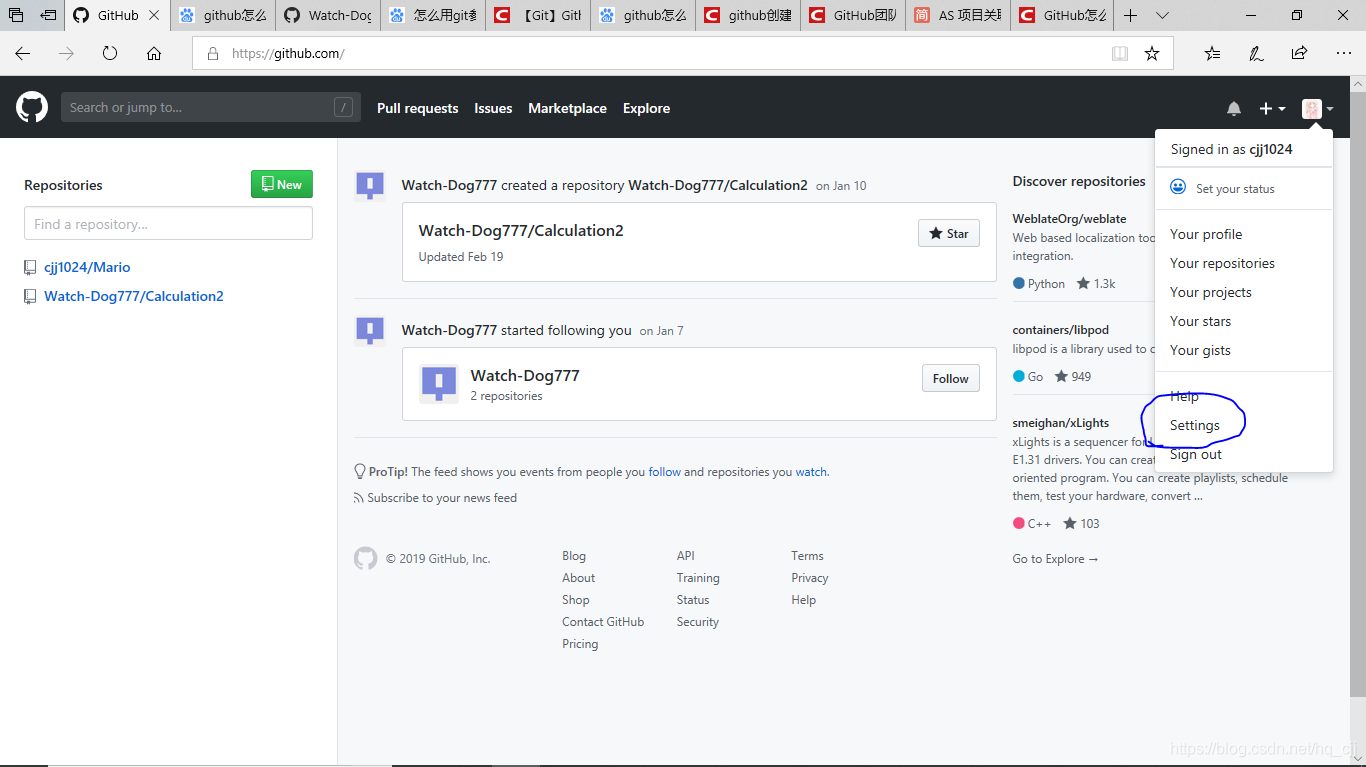The height and width of the screenshot is (767, 1366).
Task: Click the set-aside tabs icon
Action: point(47,15)
